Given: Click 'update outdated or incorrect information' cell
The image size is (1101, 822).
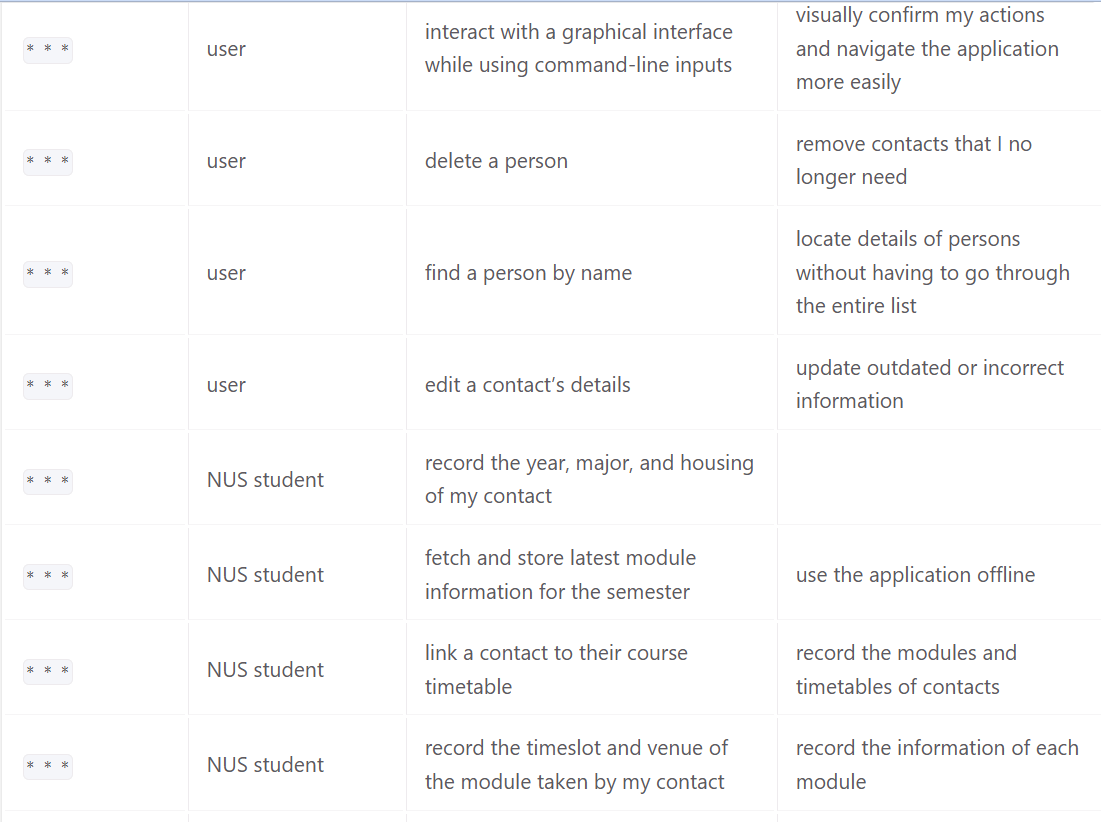Looking at the screenshot, I should click(x=940, y=385).
